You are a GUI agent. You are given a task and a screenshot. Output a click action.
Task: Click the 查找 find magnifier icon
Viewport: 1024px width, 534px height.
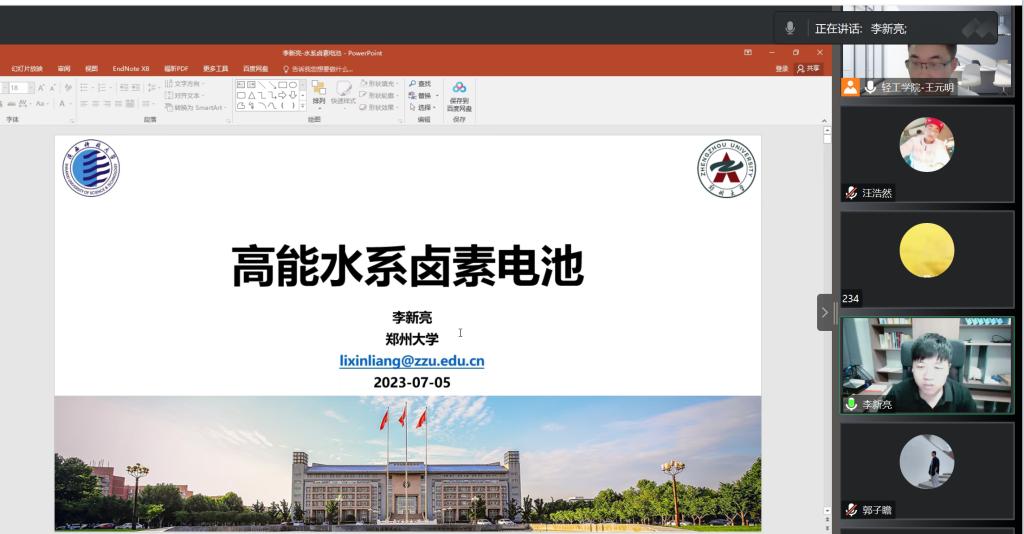[x=414, y=84]
